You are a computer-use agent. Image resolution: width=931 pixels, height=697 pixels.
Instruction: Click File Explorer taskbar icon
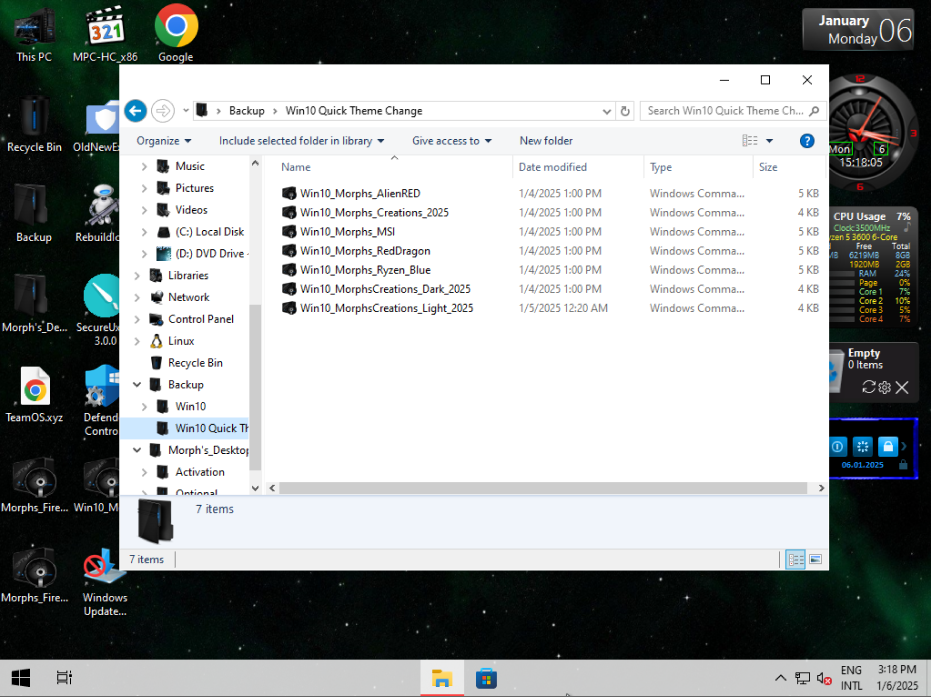(442, 678)
